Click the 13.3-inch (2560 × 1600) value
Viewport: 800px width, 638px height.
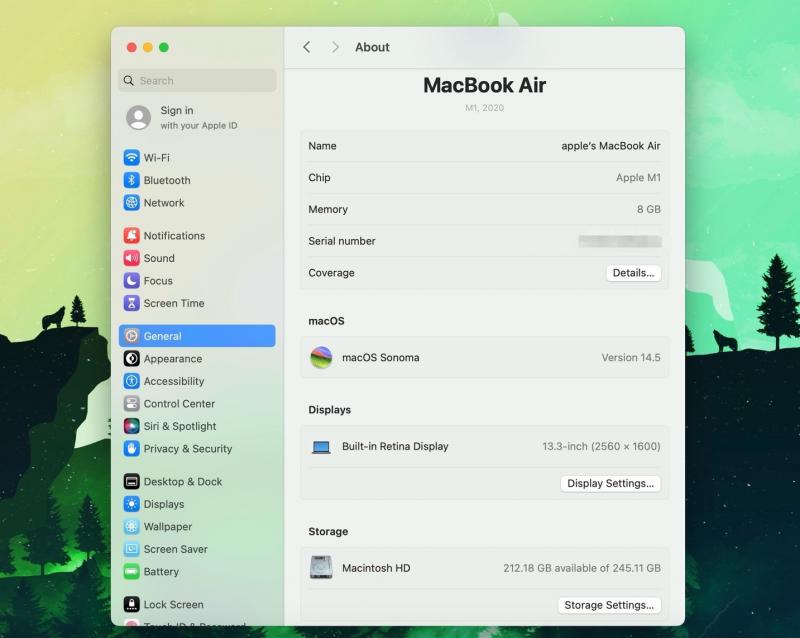(x=601, y=446)
